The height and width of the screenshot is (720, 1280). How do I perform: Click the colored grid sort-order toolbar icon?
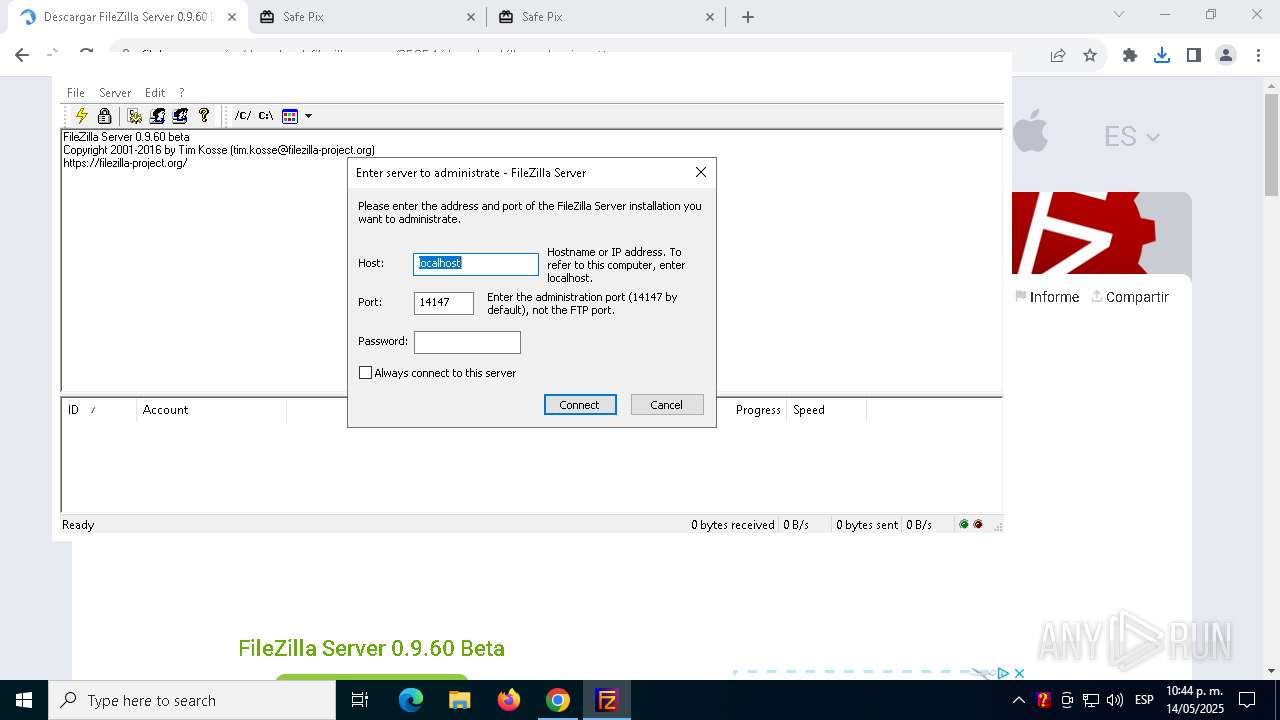[x=290, y=116]
